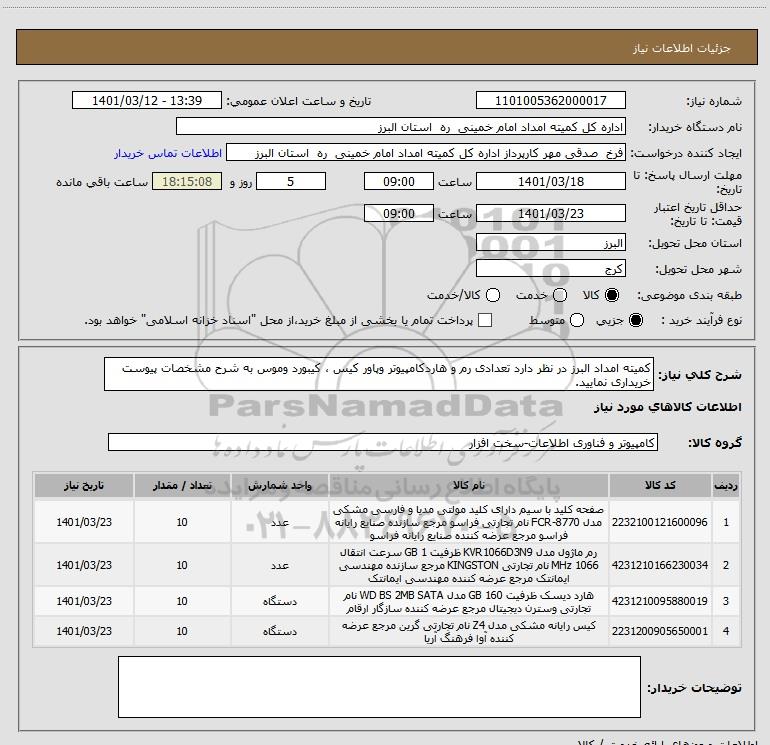Click the unit cell for the keyboard row
770x745 pixels.
[279, 523]
